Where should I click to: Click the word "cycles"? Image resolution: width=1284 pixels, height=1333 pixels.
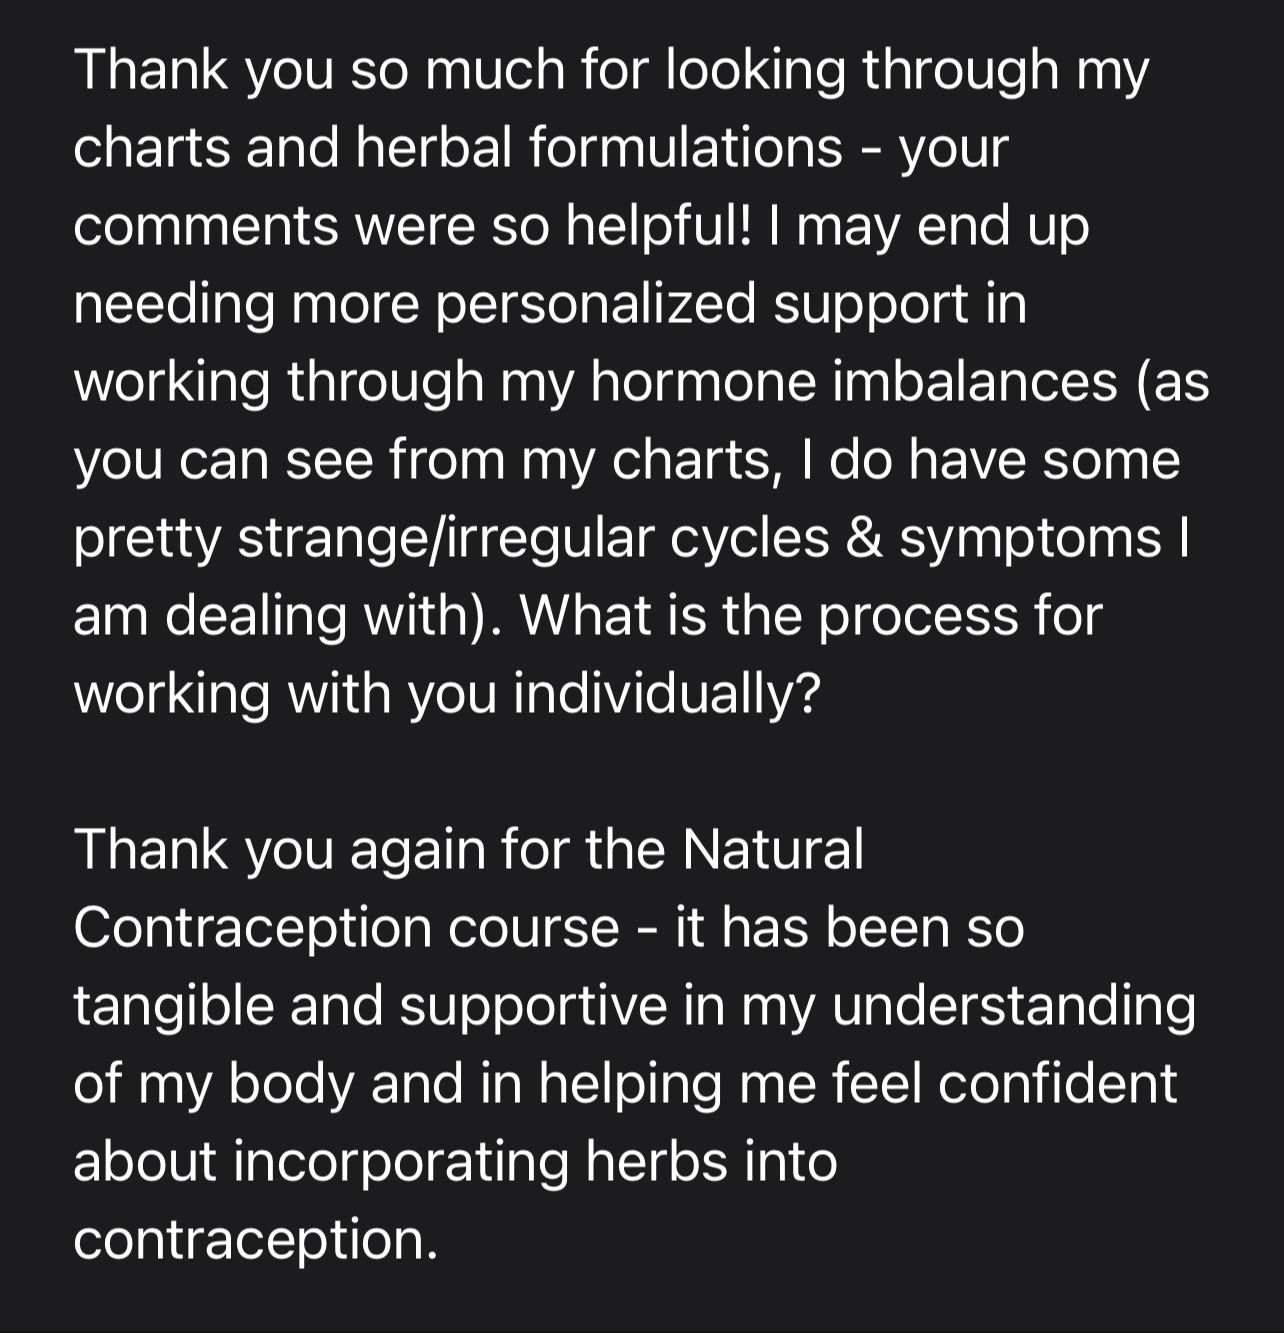pos(749,538)
